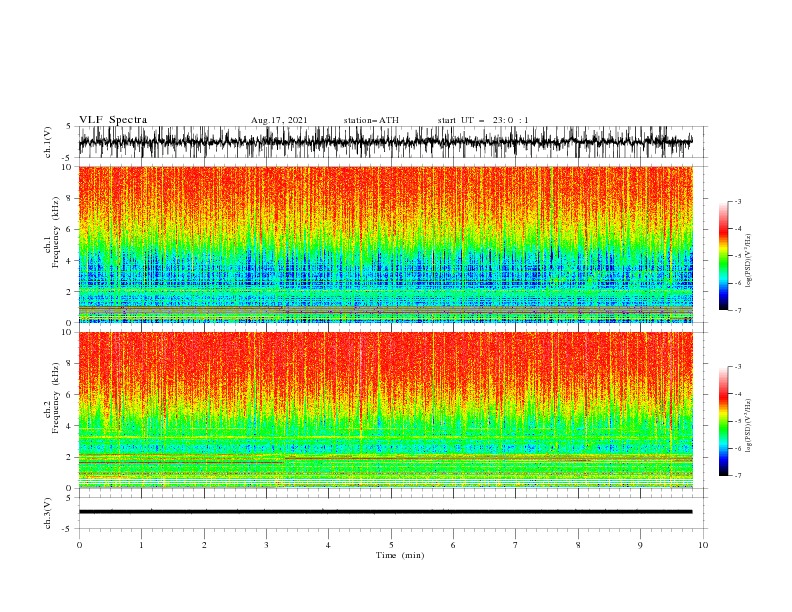This screenshot has height=612, width=792.
Task: Click time axis tick label '10'
Action: 703,545
